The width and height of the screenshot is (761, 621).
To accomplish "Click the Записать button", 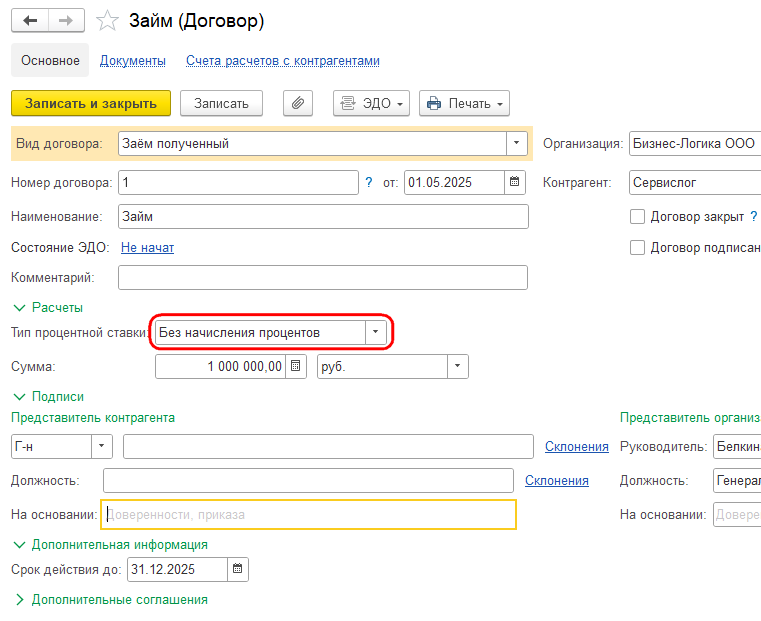I will 221,103.
